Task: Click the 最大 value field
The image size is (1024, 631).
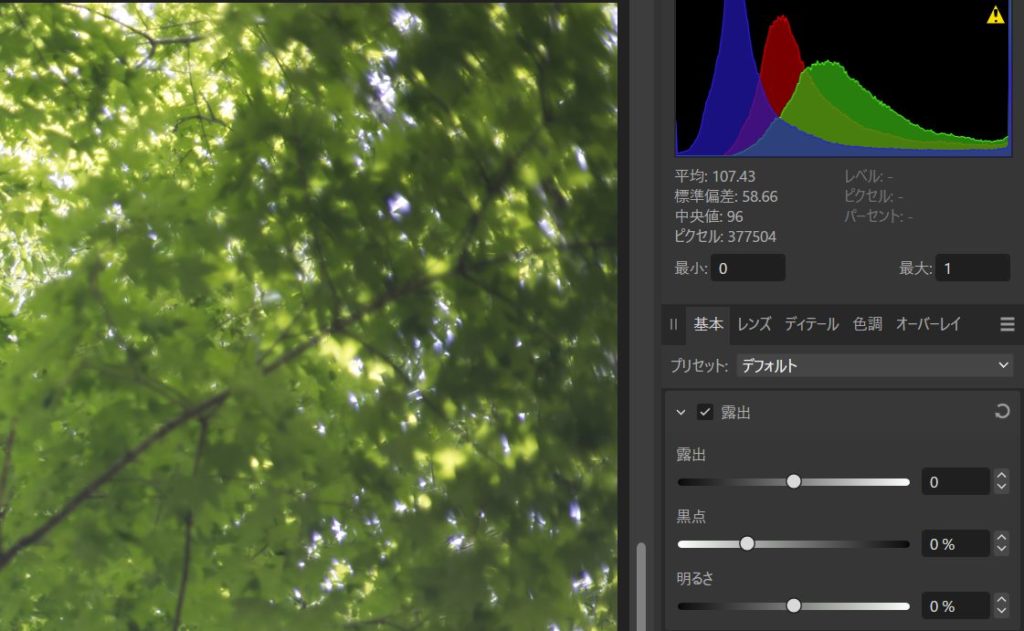Action: [973, 268]
